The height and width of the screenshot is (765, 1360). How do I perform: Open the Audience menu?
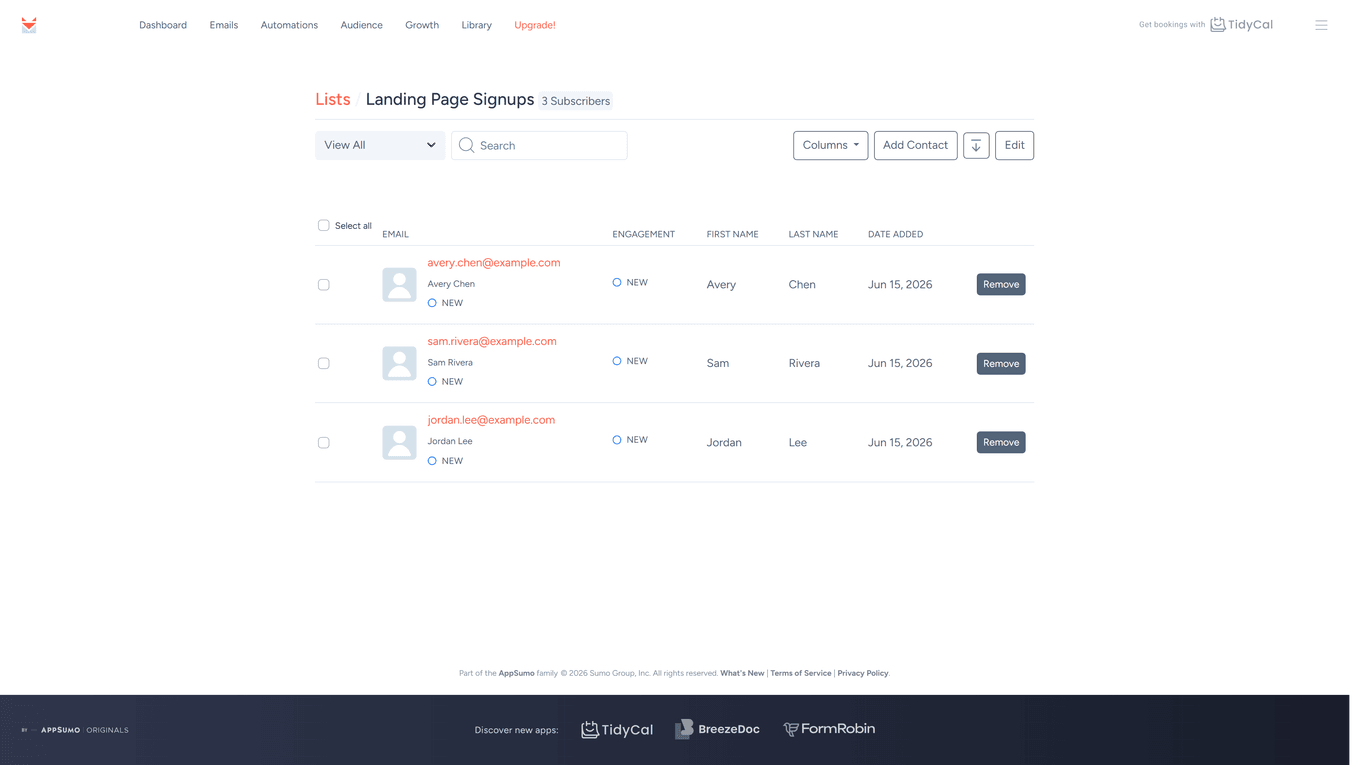361,25
